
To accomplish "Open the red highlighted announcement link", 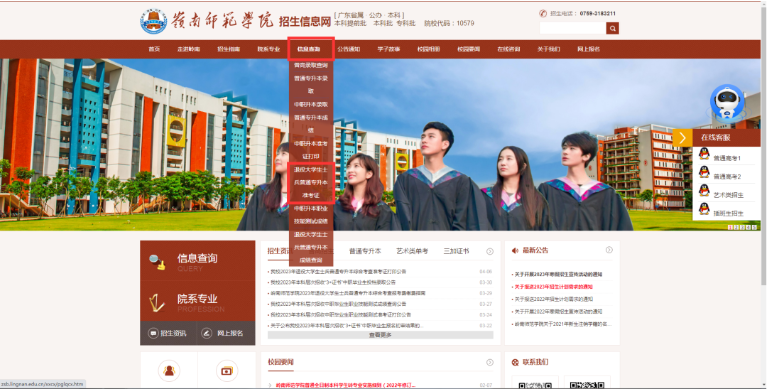I will point(553,287).
